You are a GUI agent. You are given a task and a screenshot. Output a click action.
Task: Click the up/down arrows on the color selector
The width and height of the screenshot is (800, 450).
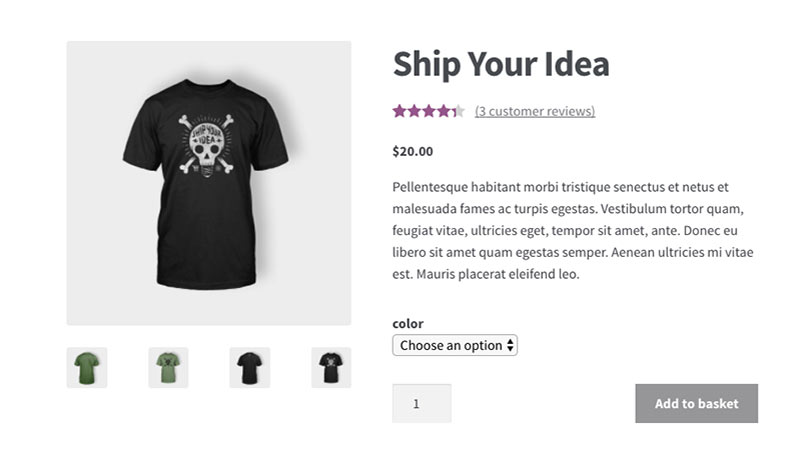pos(510,345)
